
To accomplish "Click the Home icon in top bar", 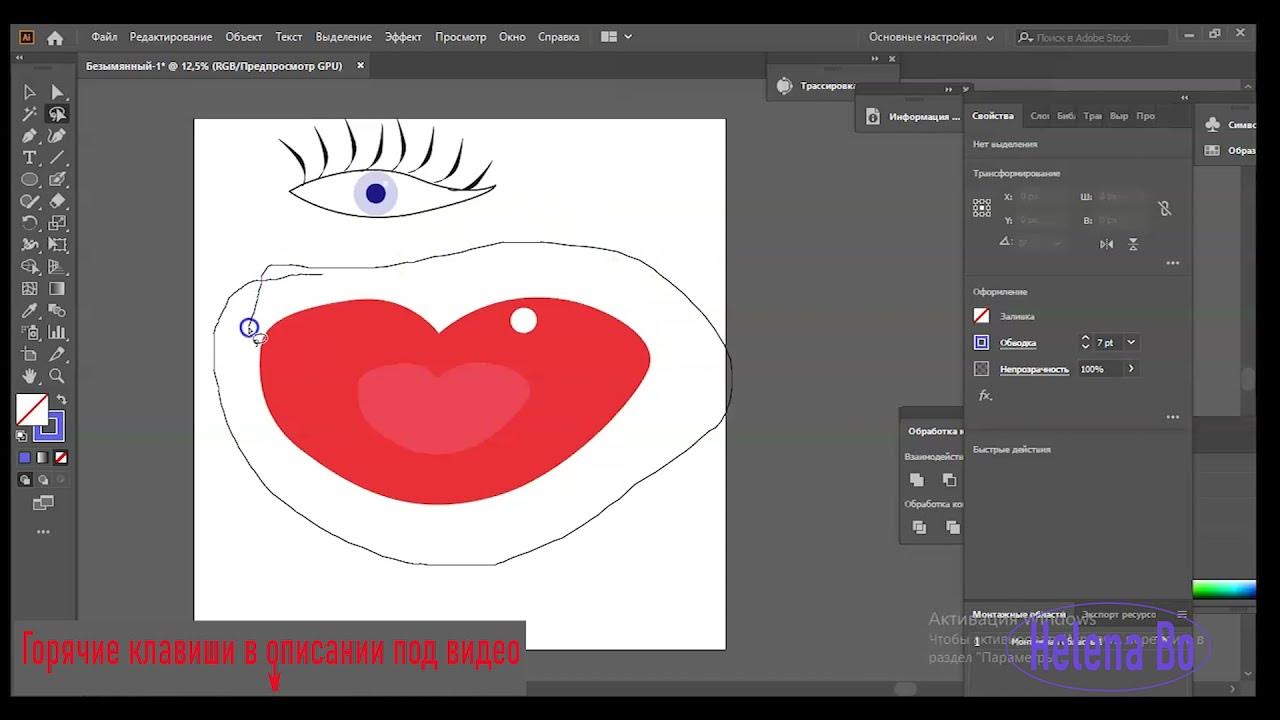I will pos(55,37).
